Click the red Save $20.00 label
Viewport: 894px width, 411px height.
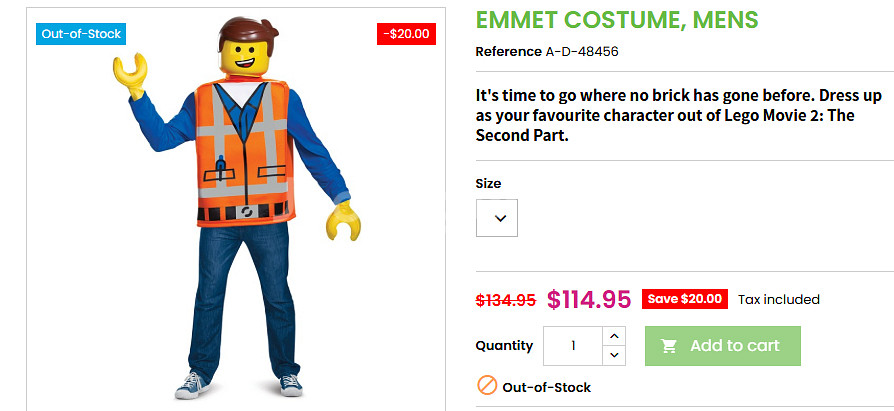[x=684, y=299]
